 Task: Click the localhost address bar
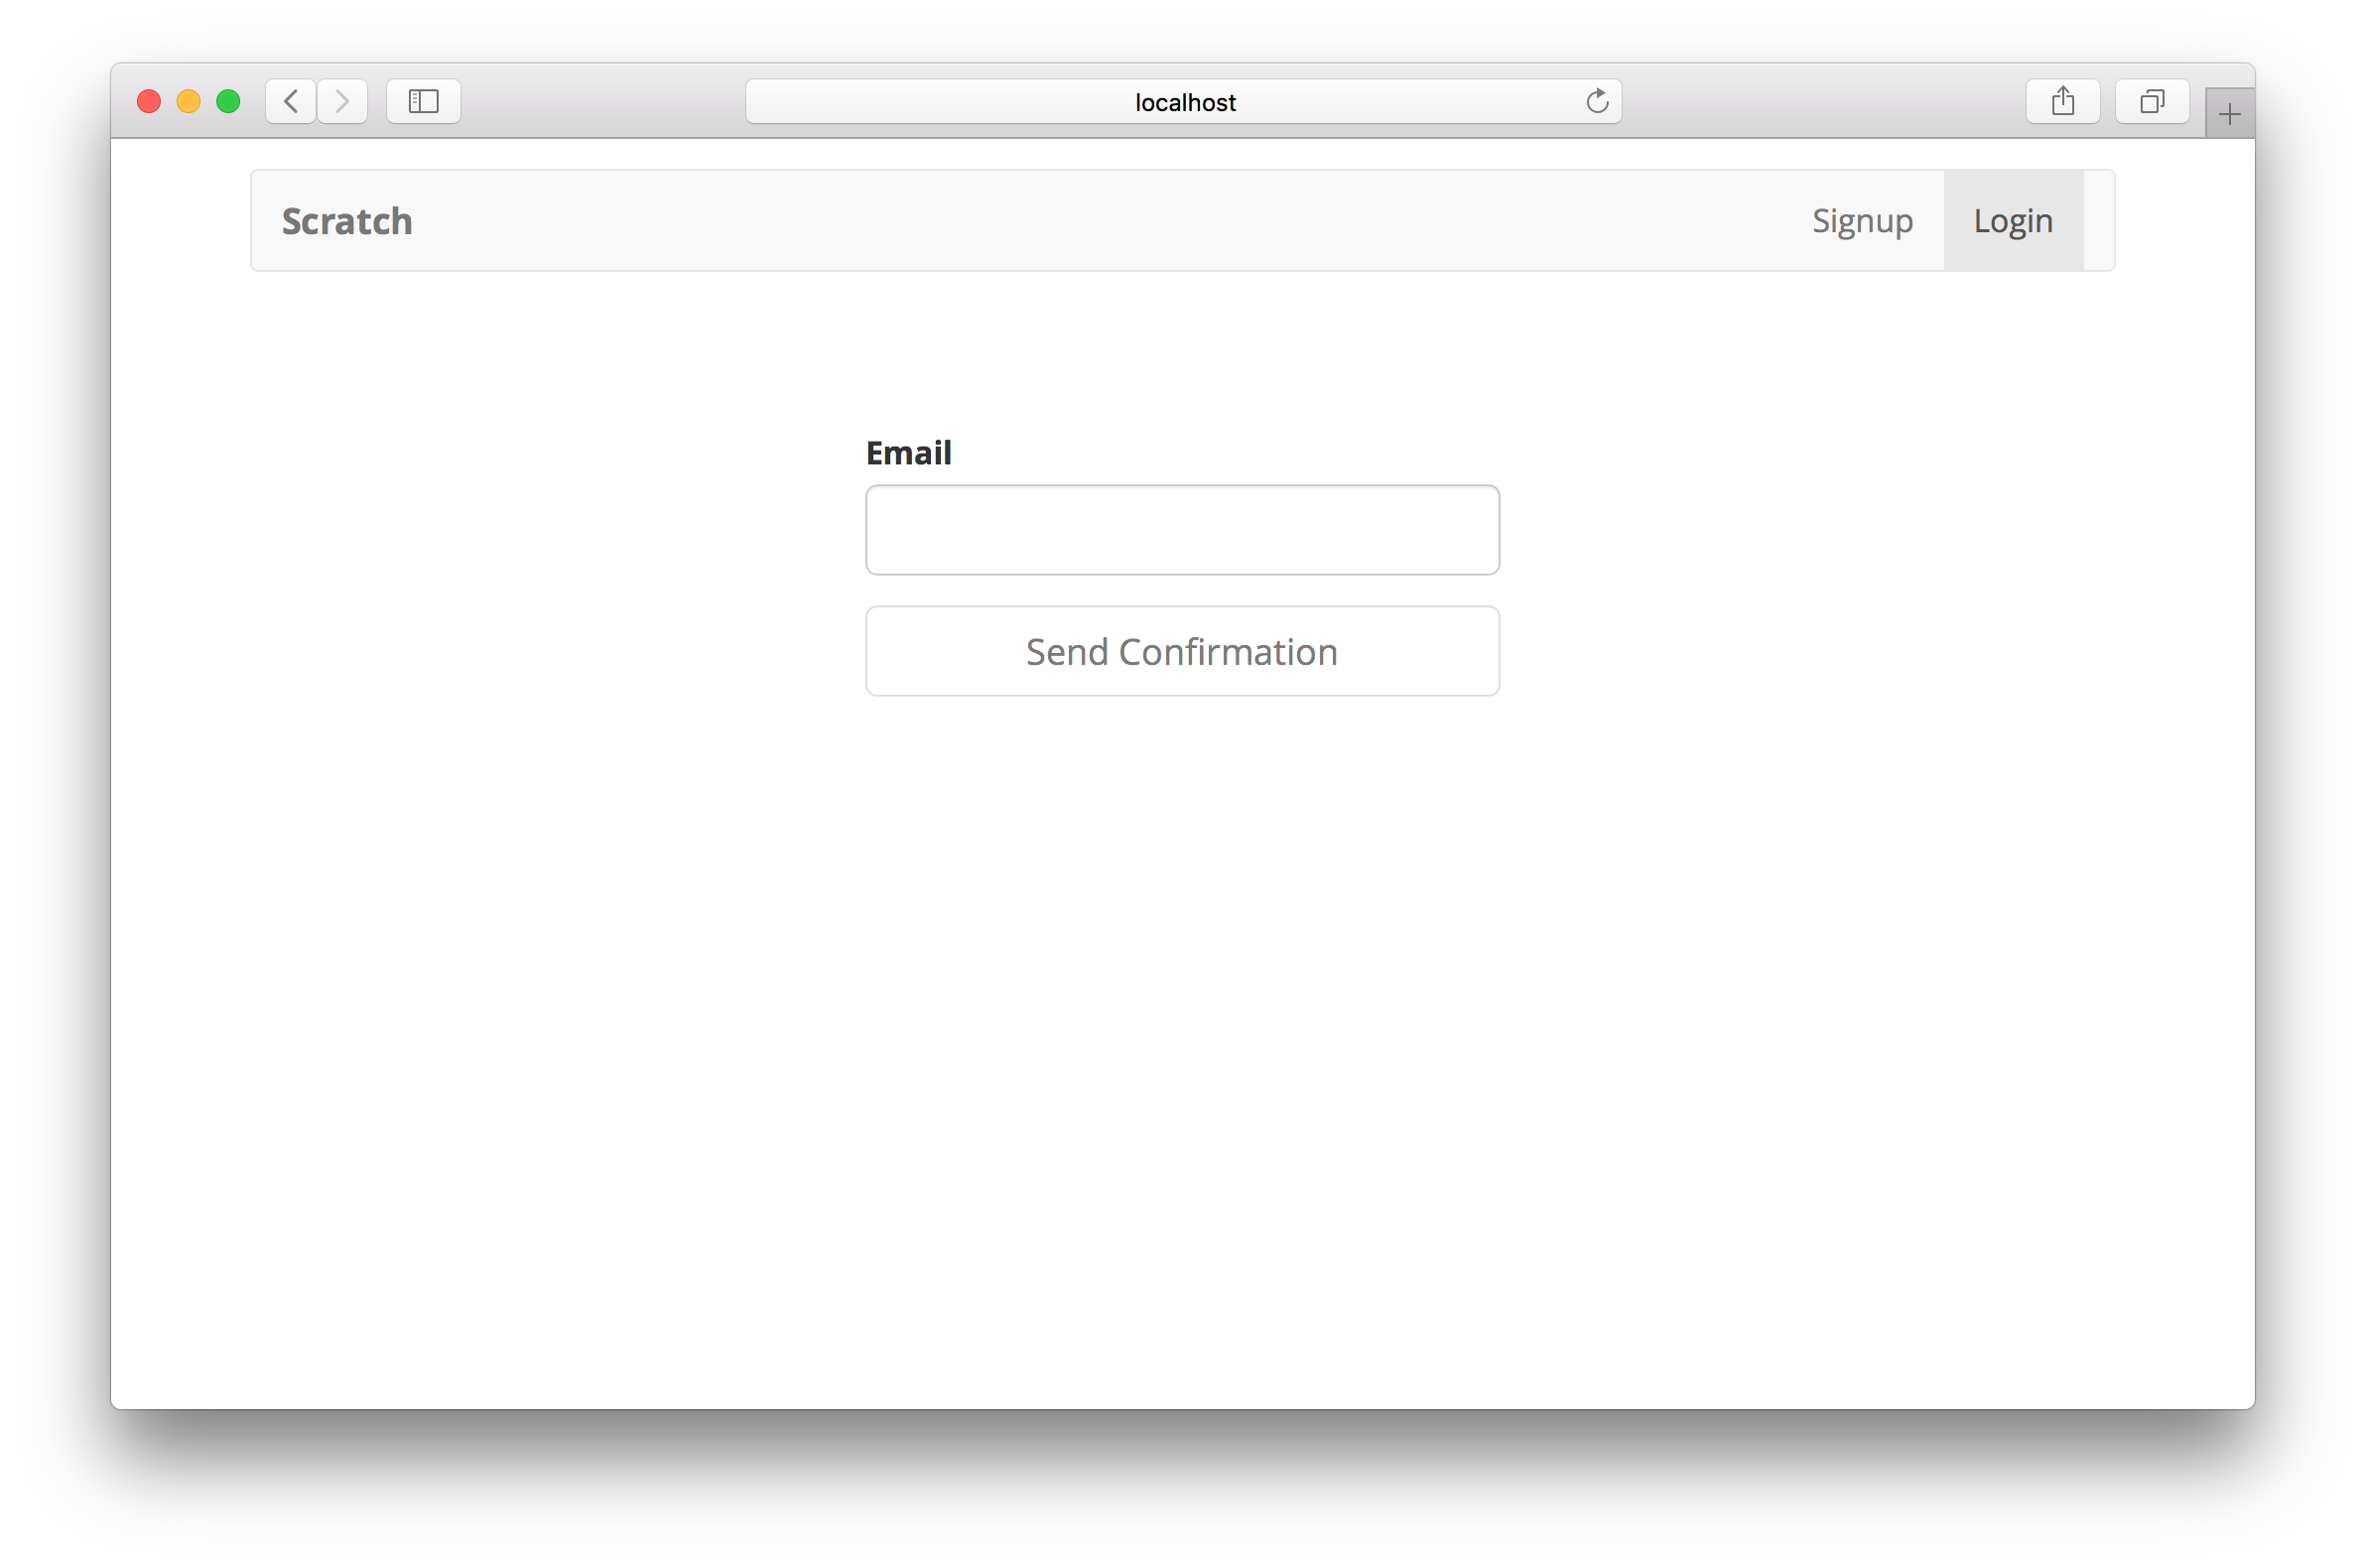click(1183, 101)
